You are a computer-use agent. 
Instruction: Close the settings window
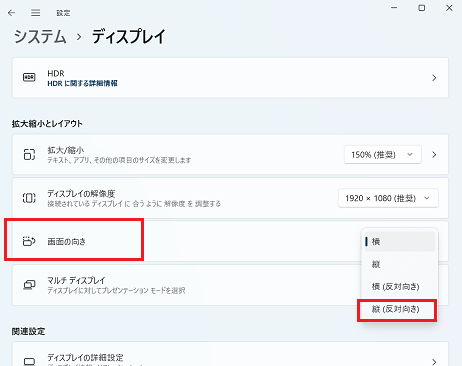pos(449,8)
